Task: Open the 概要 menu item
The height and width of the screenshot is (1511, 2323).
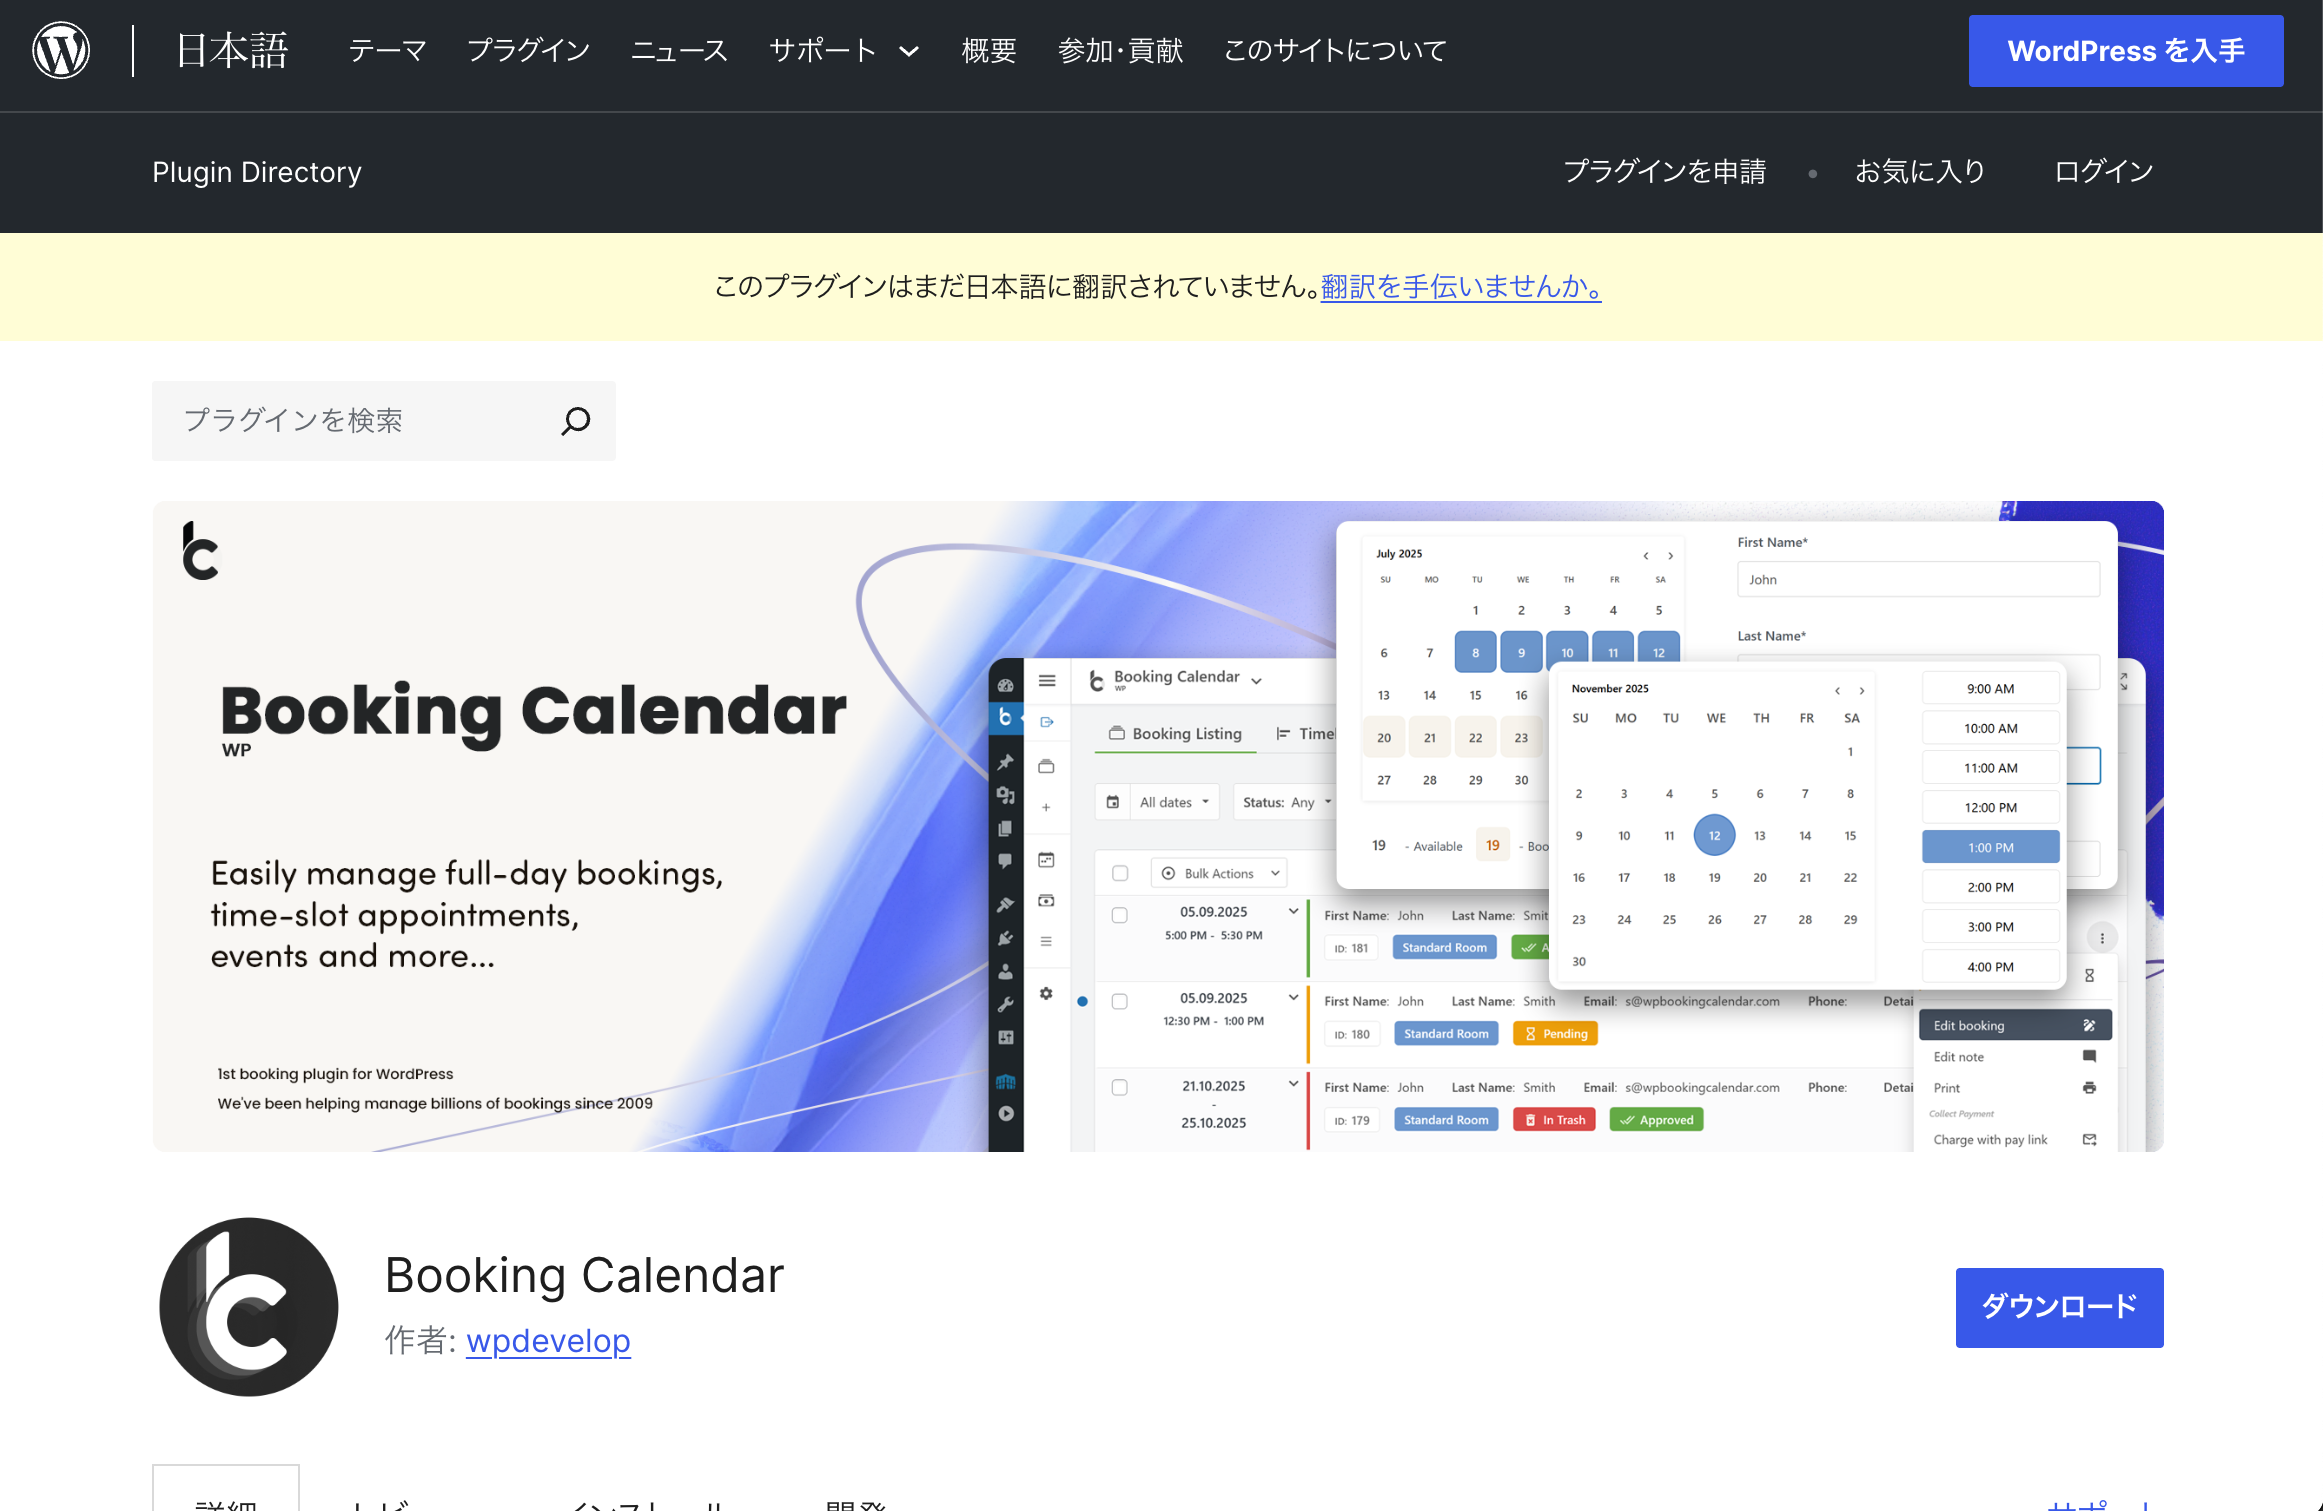Action: point(989,51)
